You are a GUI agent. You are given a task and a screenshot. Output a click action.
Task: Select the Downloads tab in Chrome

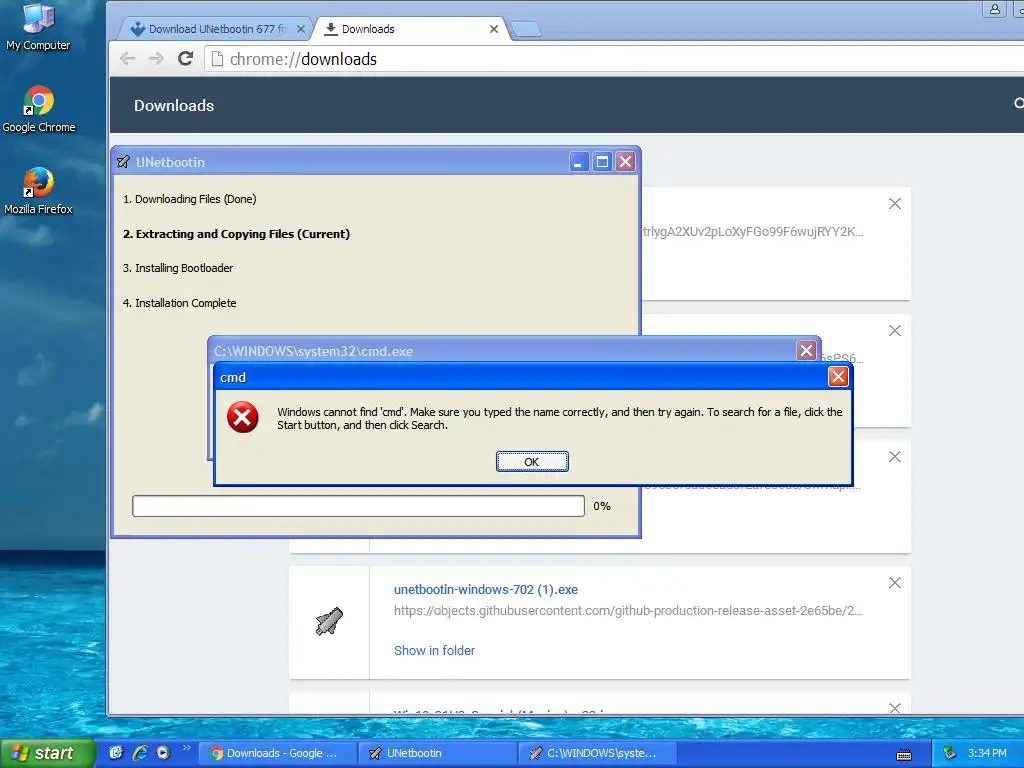[x=408, y=29]
